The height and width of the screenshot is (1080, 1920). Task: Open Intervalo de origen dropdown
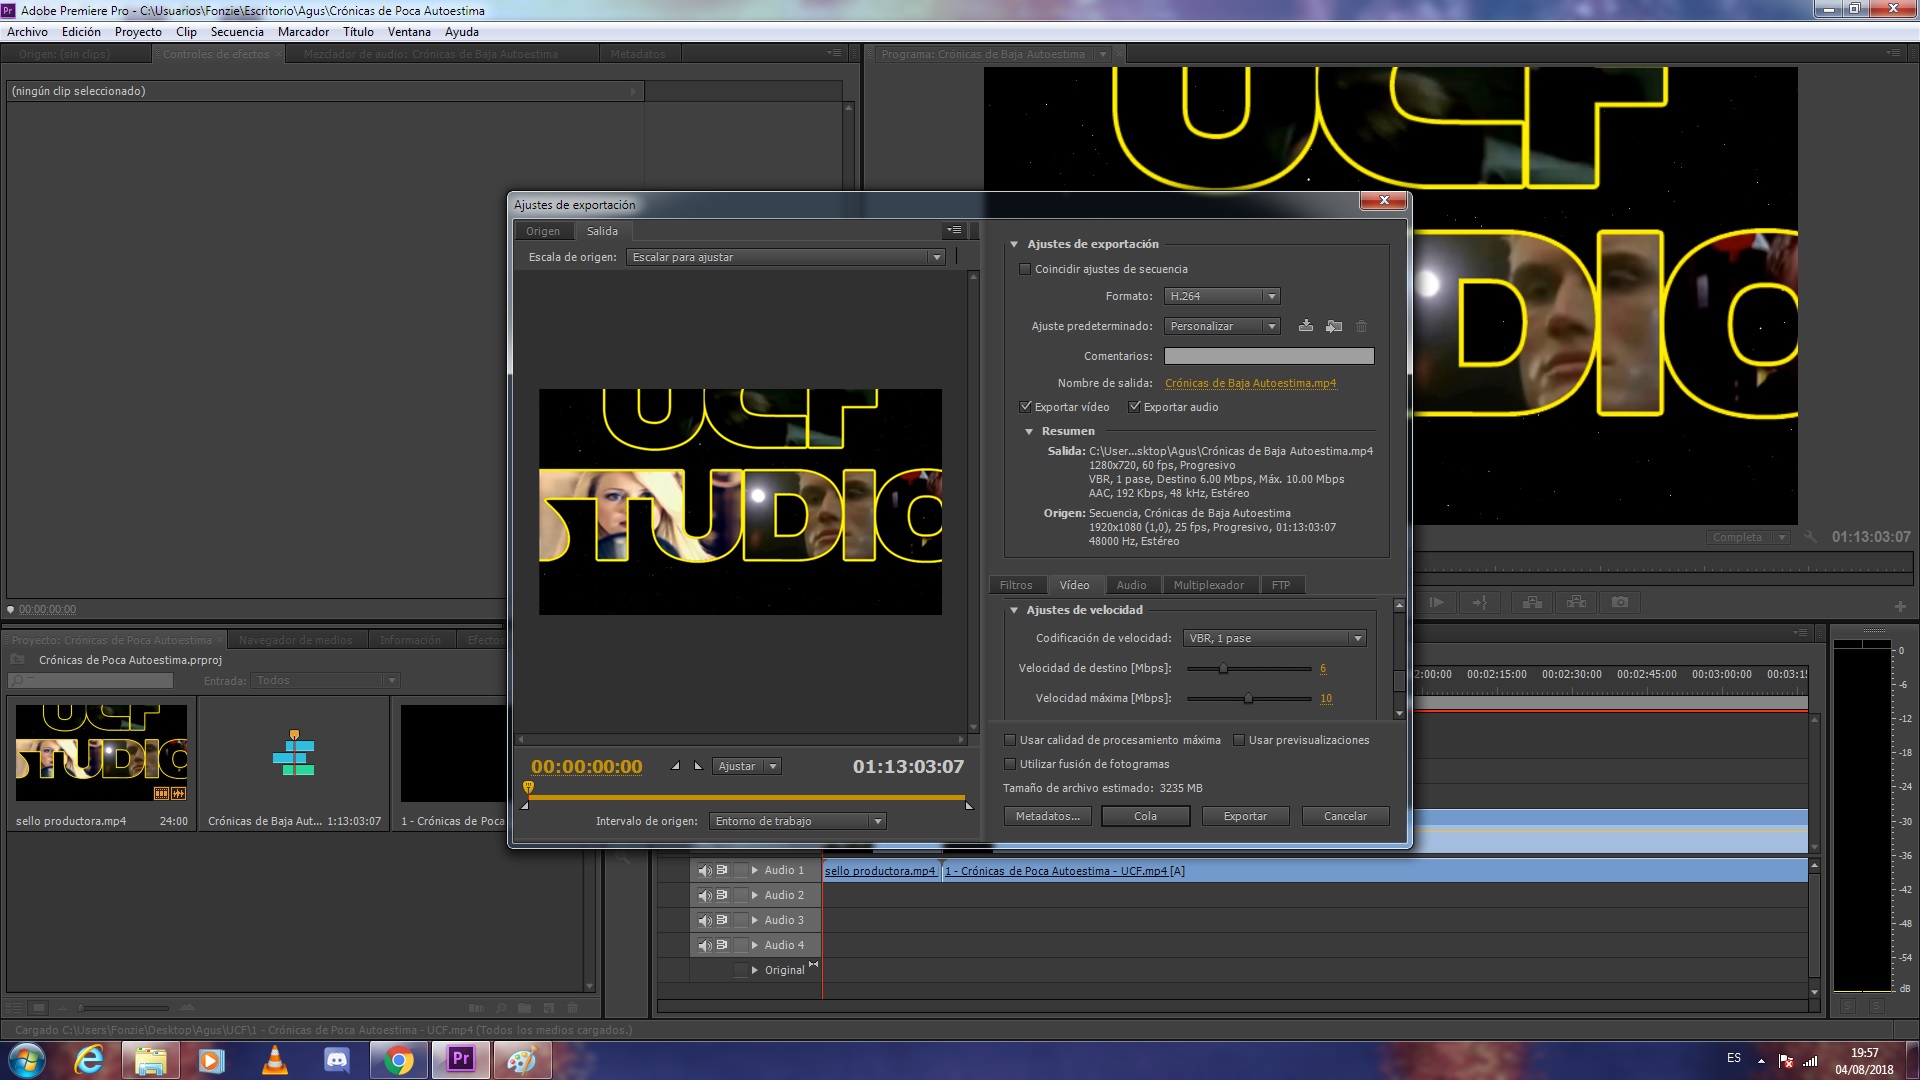pyautogui.click(x=798, y=821)
